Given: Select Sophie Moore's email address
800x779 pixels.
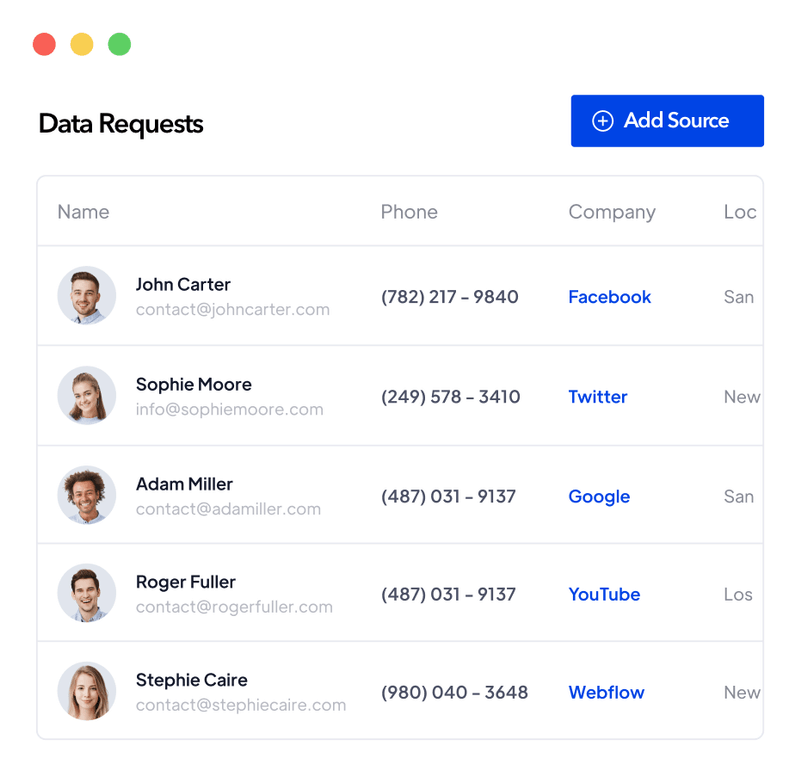Looking at the screenshot, I should 230,410.
